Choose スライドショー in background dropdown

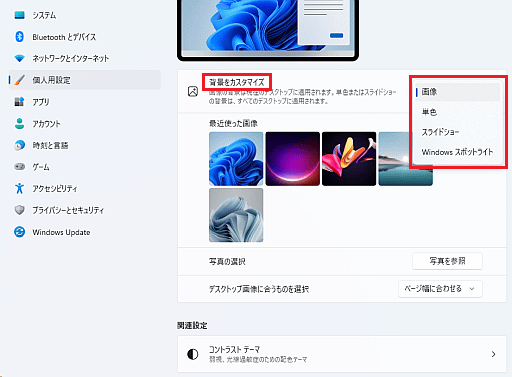[457, 132]
